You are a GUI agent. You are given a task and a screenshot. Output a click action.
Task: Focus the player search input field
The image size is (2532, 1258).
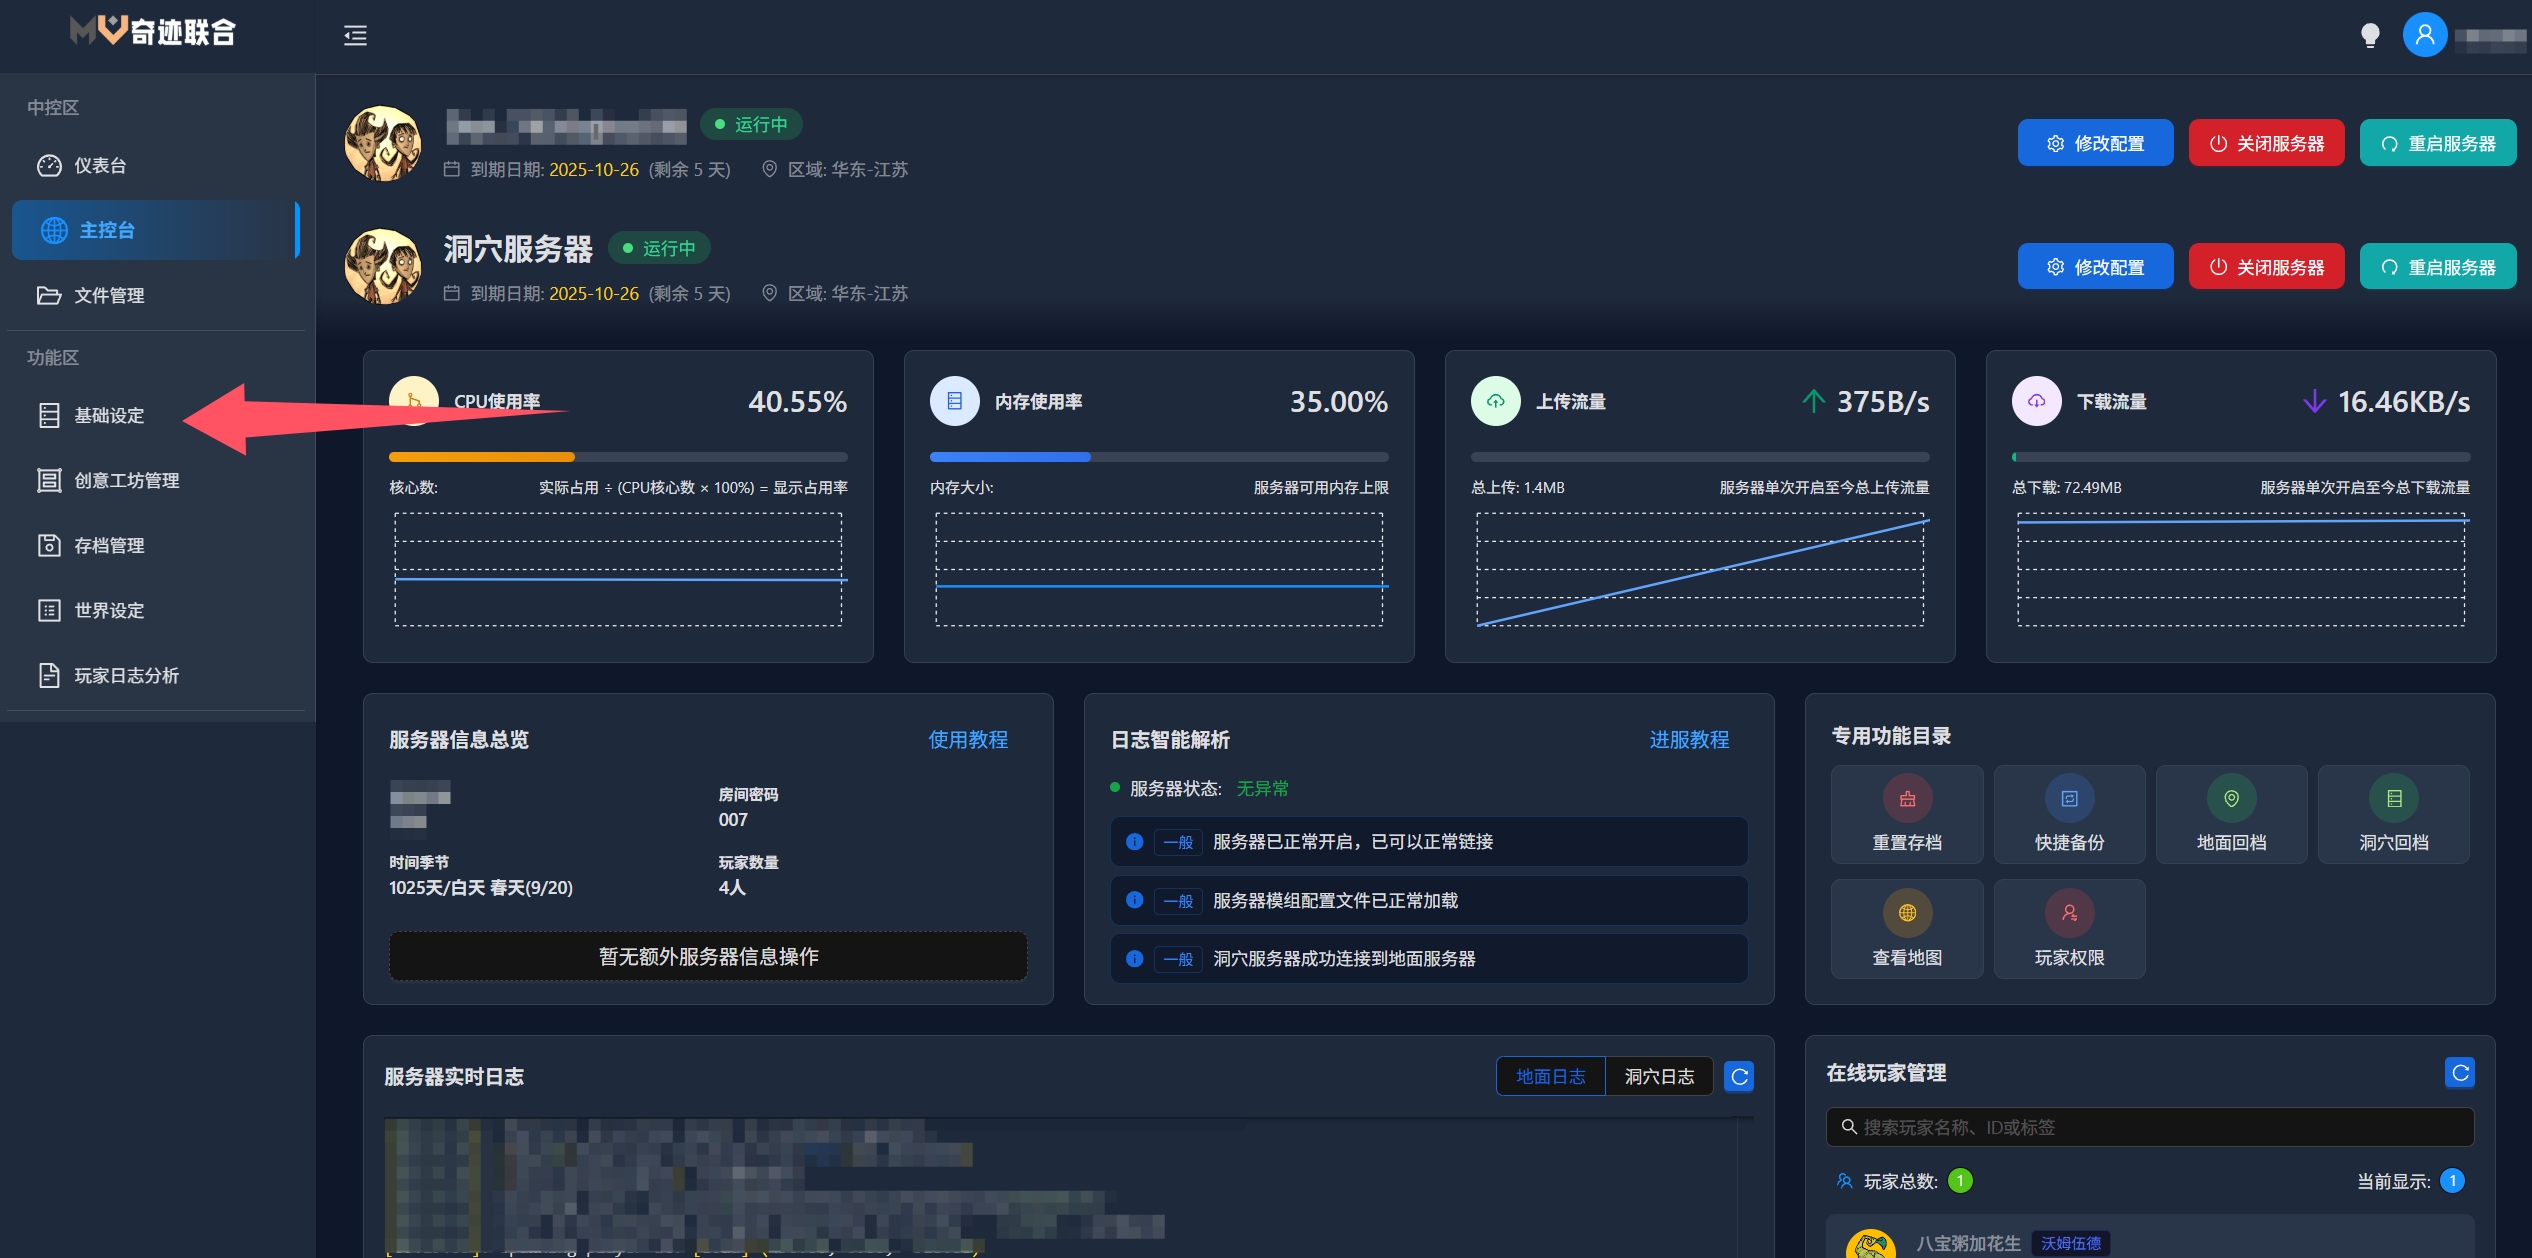(2150, 1128)
